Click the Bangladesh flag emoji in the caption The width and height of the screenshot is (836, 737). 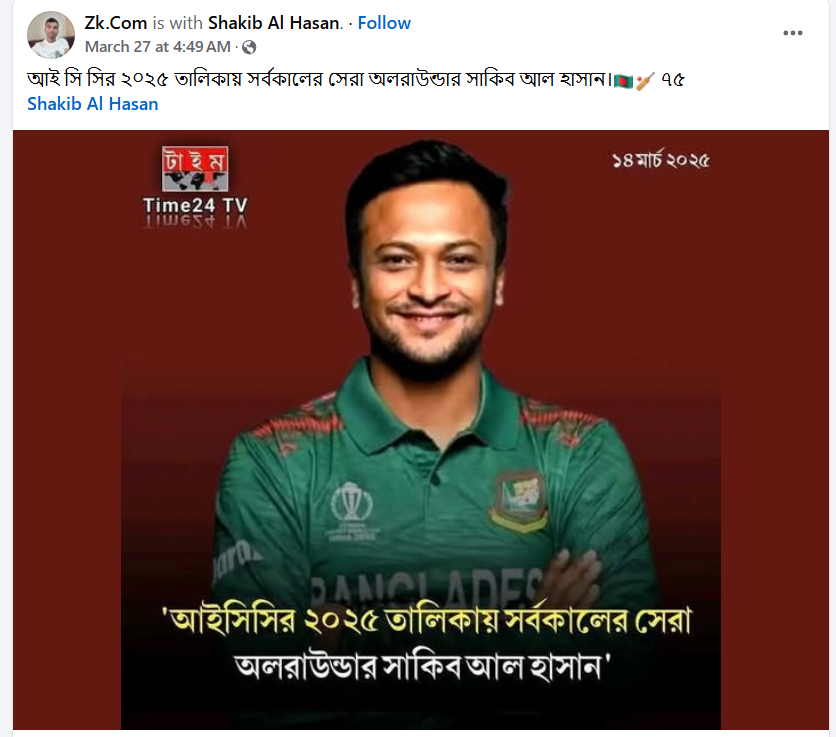(x=623, y=81)
